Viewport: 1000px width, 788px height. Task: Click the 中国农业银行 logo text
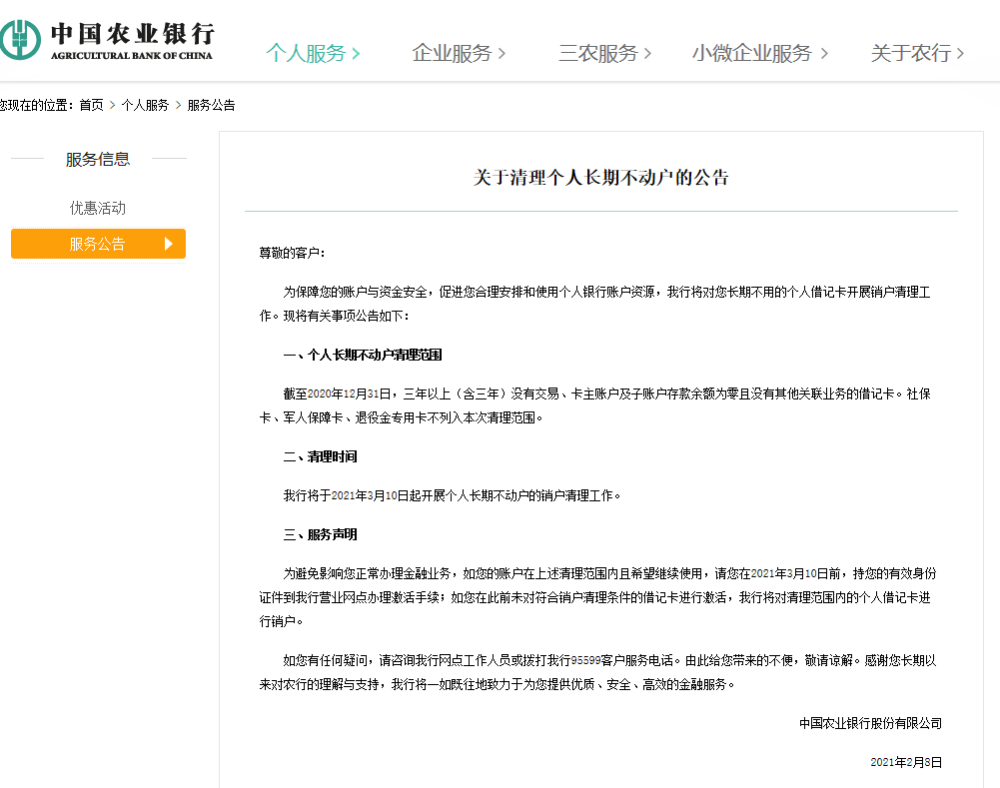pos(133,34)
